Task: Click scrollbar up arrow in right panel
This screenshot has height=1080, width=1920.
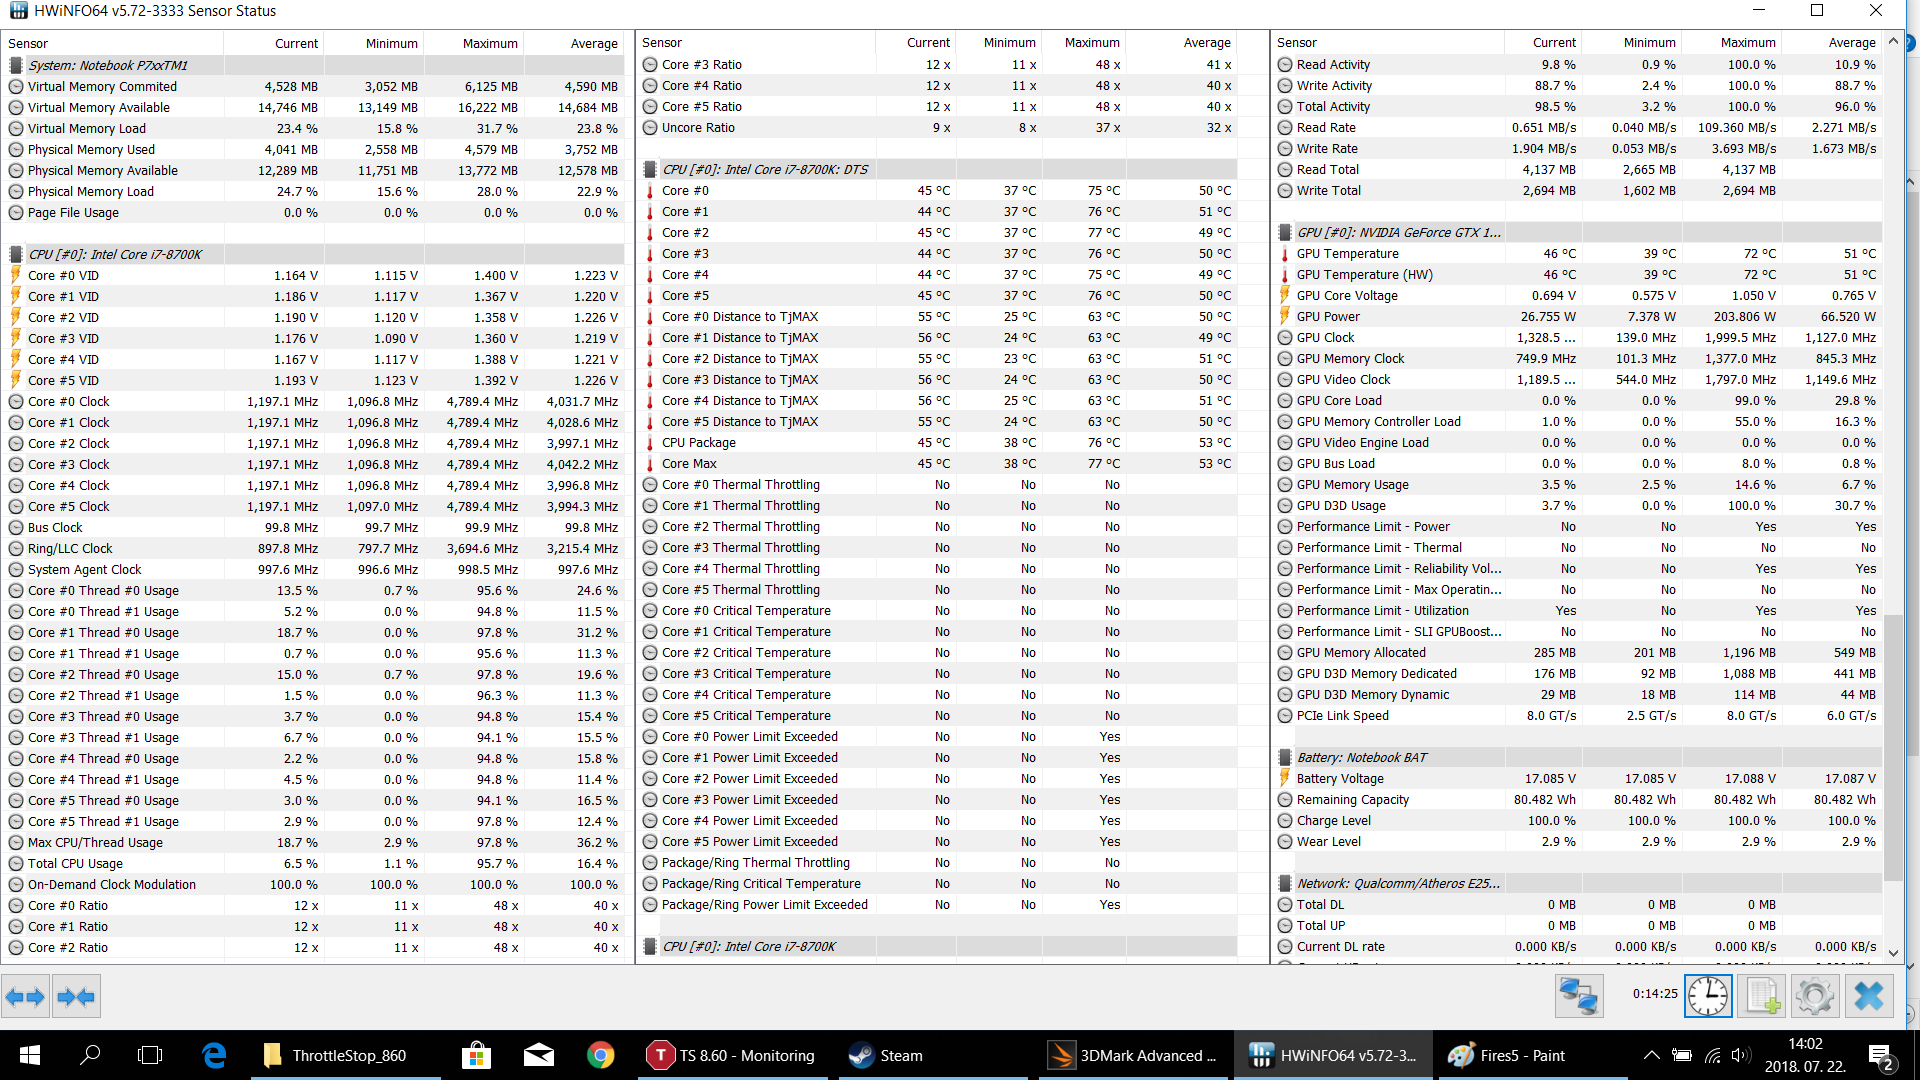Action: 1893,42
